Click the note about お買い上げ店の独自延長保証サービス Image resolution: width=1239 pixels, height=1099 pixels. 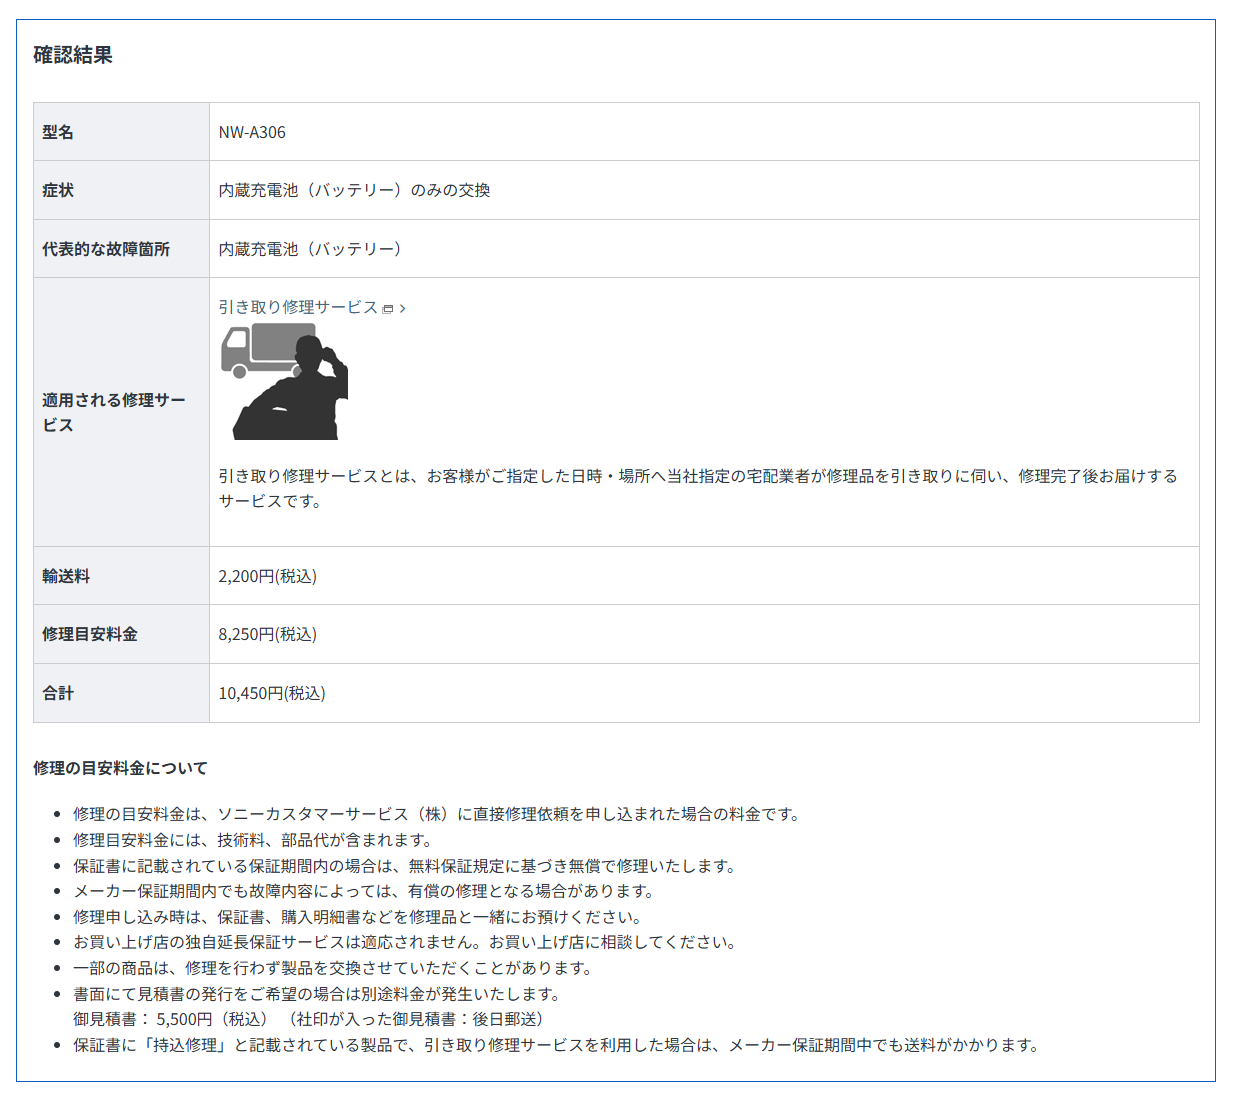point(407,942)
